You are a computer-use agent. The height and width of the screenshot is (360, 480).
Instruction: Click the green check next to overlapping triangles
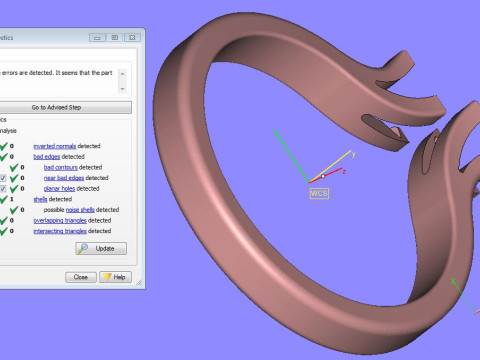tap(4, 220)
